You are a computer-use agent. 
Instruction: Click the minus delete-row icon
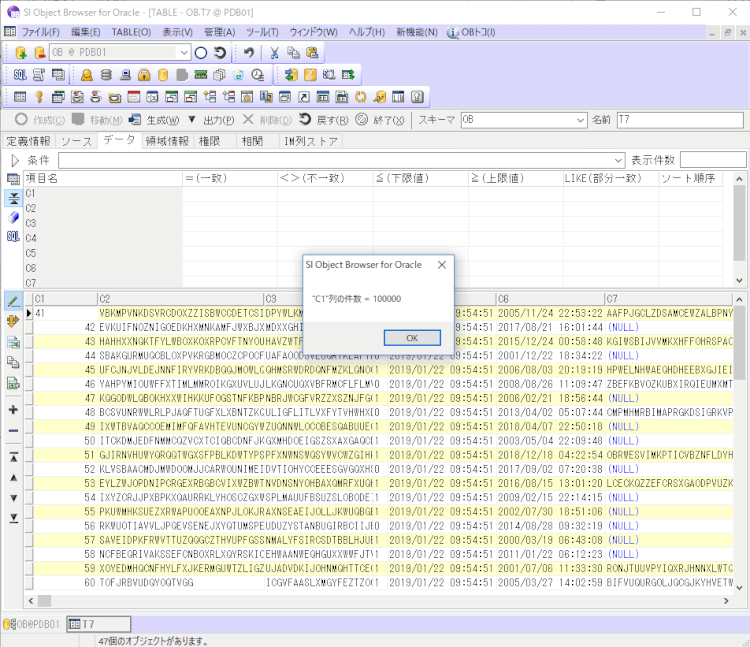point(13,431)
